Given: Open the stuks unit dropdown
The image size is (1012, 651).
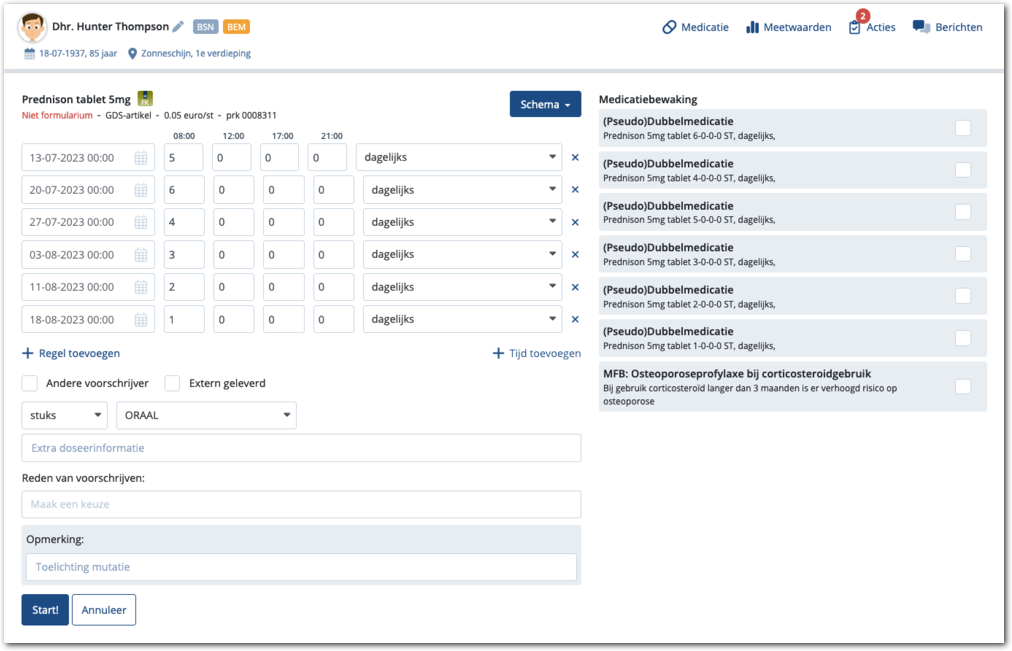Looking at the screenshot, I should 64,415.
